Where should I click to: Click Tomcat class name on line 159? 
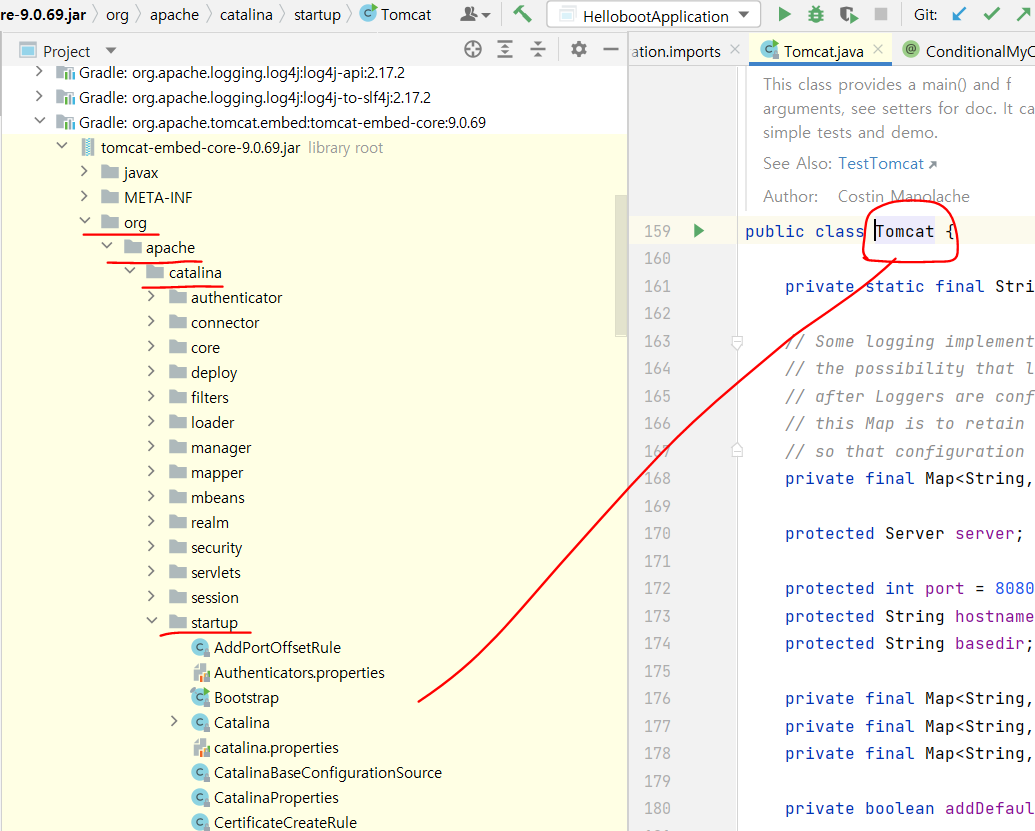click(x=905, y=232)
